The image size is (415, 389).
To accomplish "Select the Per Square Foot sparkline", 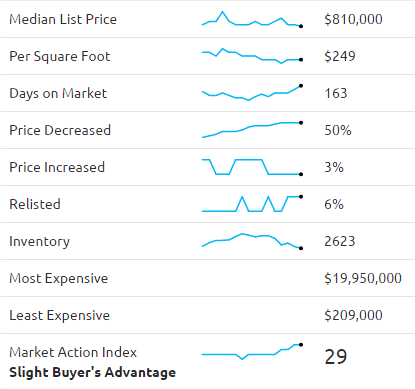I will [252, 56].
